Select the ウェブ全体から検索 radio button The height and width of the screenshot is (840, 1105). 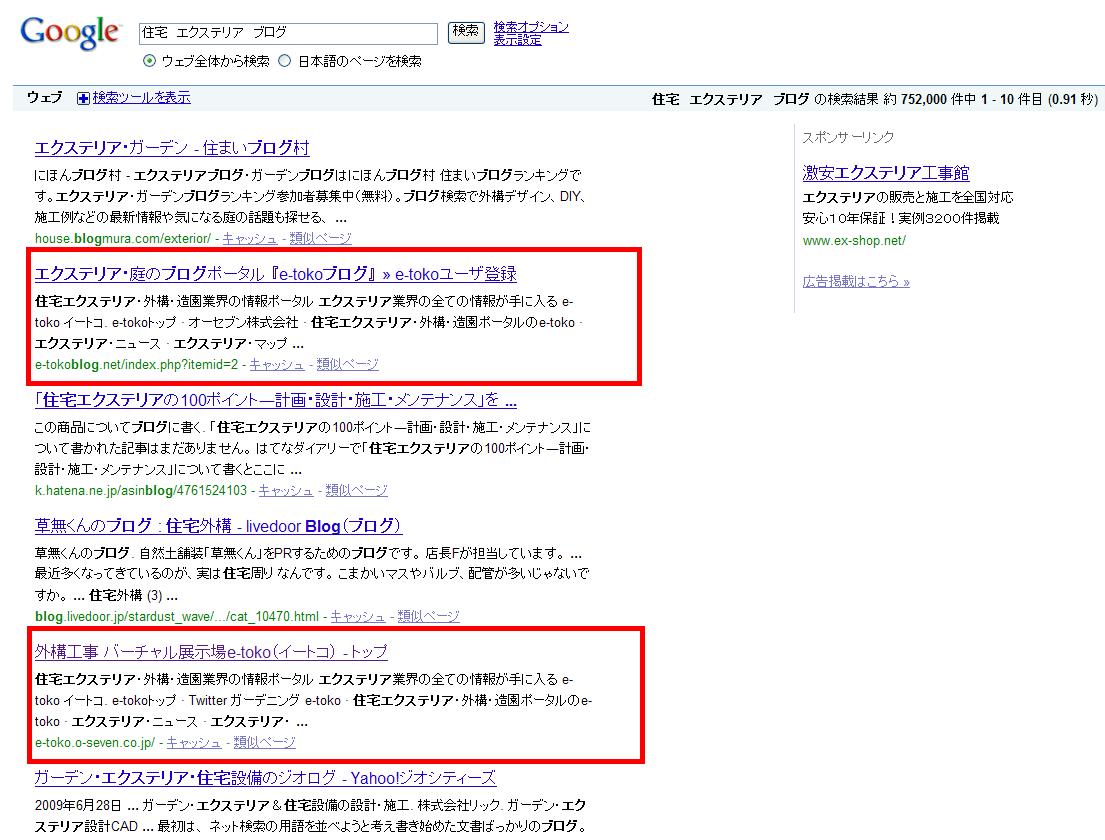150,61
